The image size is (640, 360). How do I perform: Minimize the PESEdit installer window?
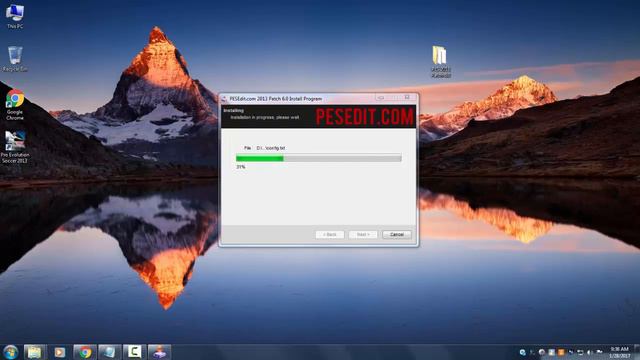[x=381, y=98]
